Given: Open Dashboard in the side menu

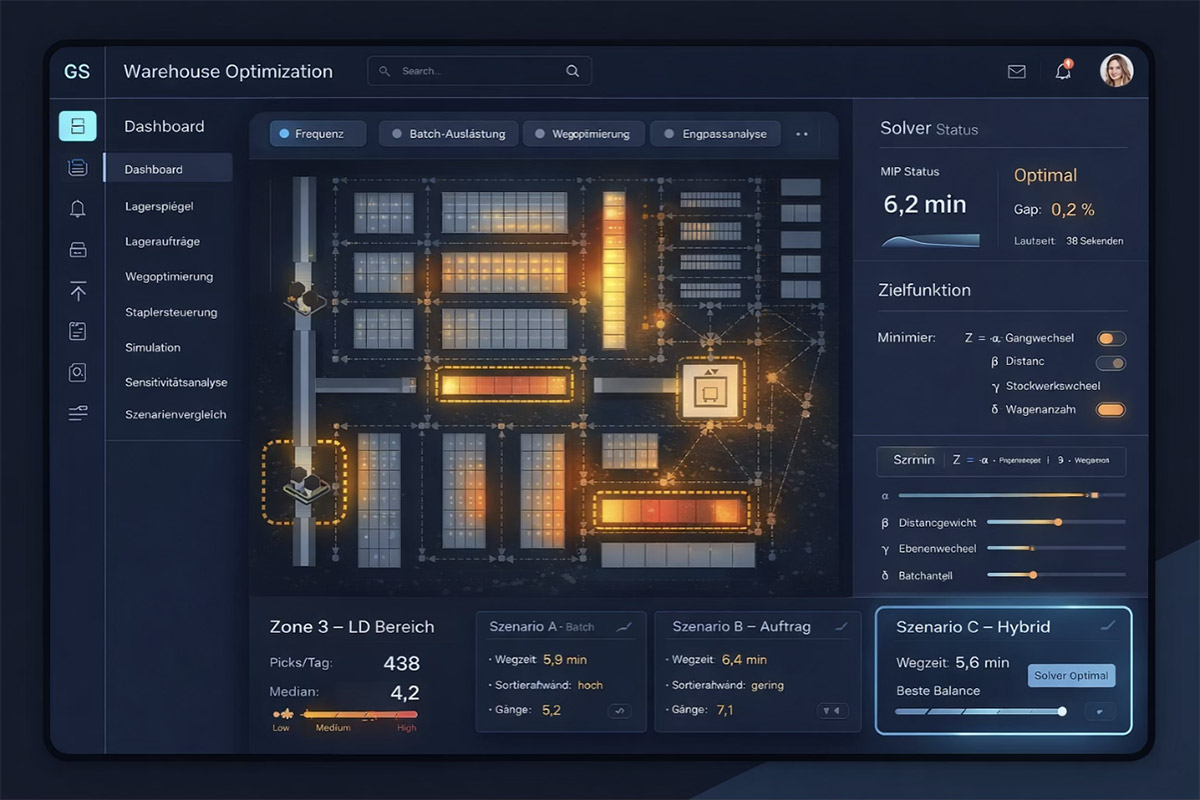Looking at the screenshot, I should tap(168, 169).
